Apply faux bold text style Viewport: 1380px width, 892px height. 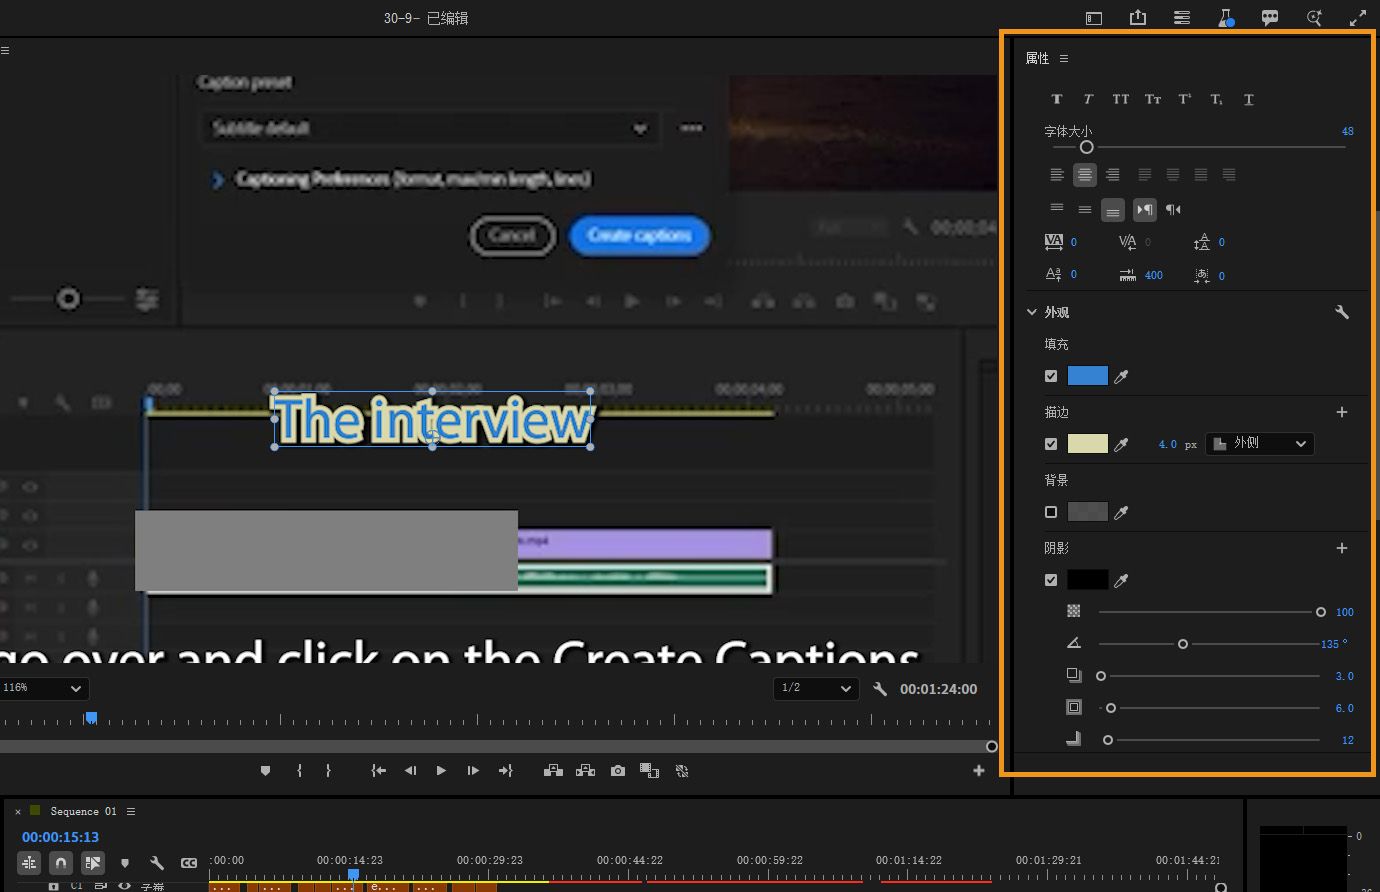[x=1056, y=99]
